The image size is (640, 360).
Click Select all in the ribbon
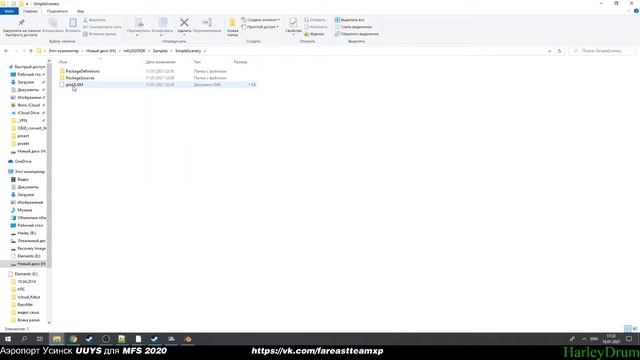tap(350, 20)
